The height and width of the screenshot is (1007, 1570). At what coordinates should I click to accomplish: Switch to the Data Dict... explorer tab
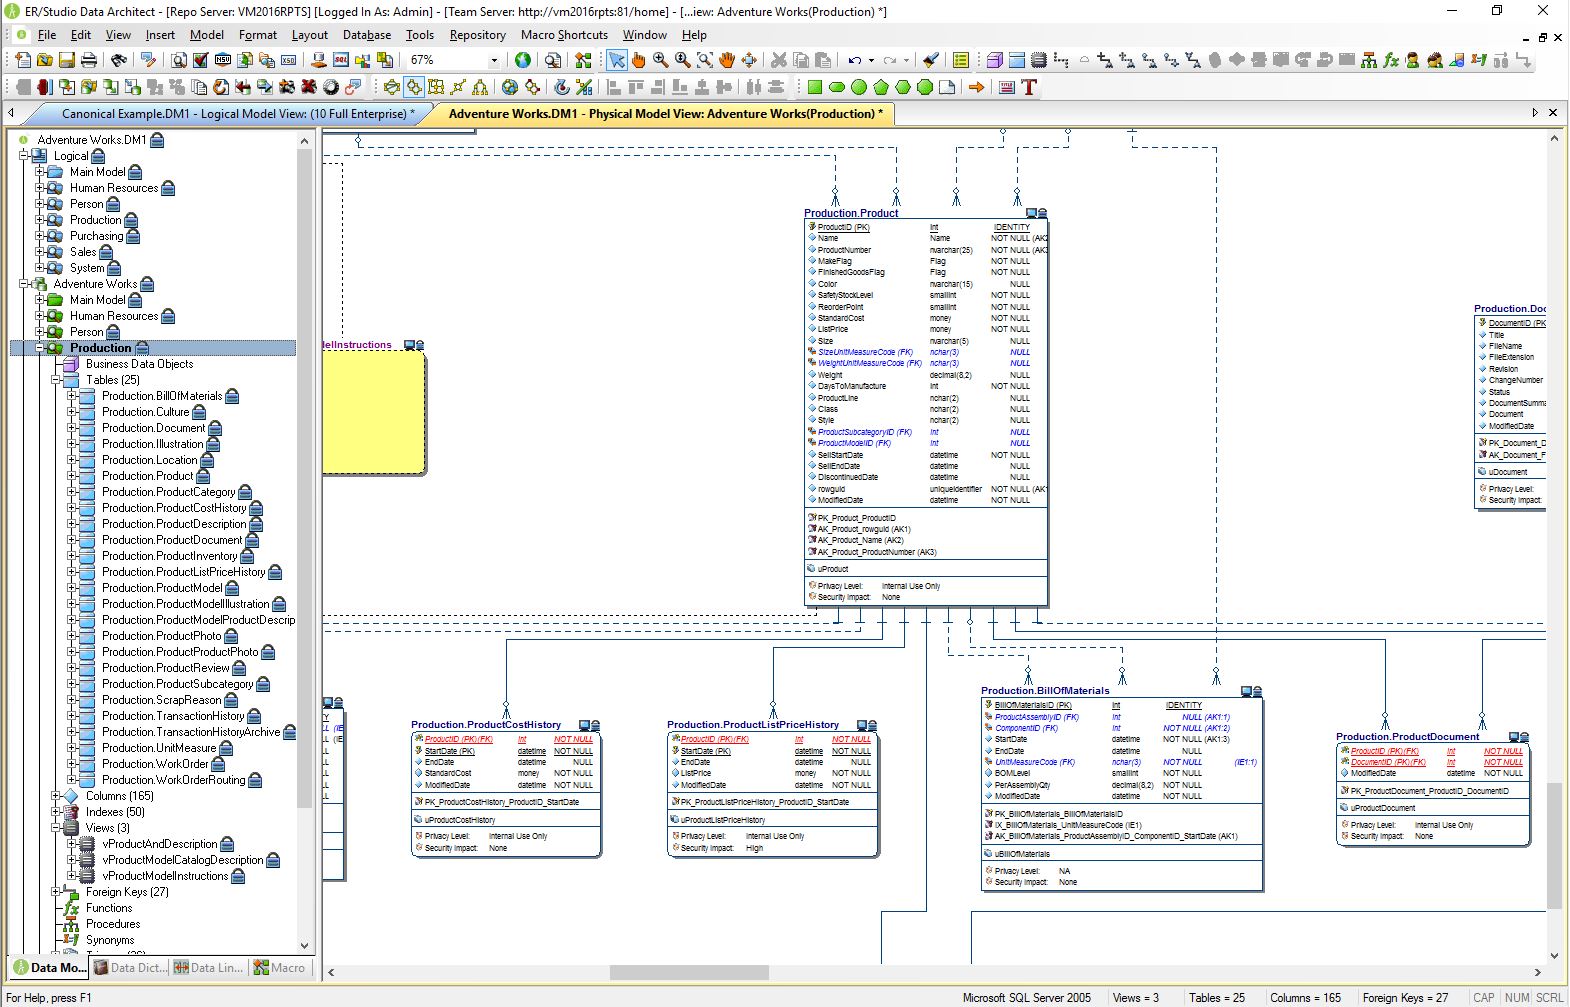pyautogui.click(x=129, y=968)
